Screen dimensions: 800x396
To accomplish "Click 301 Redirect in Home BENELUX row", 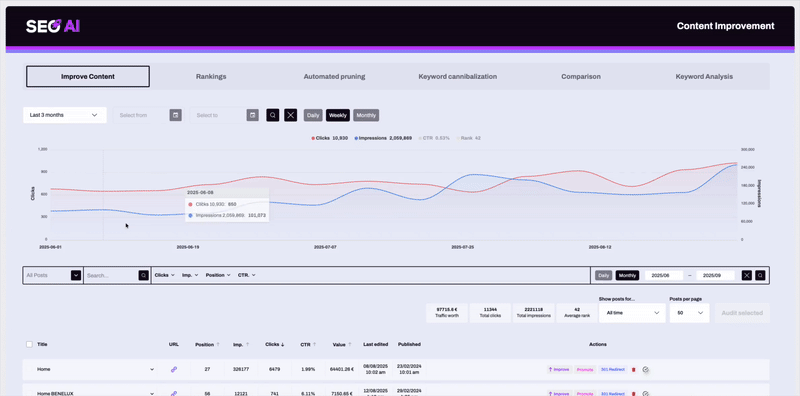I will click(613, 393).
